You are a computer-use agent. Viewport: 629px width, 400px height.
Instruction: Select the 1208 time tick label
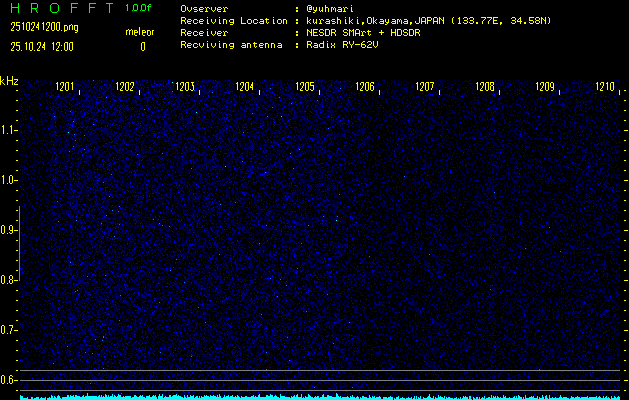point(485,88)
